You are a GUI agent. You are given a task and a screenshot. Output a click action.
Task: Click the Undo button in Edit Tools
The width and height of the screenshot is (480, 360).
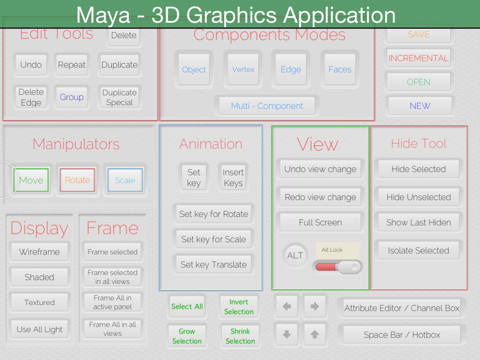coord(31,64)
